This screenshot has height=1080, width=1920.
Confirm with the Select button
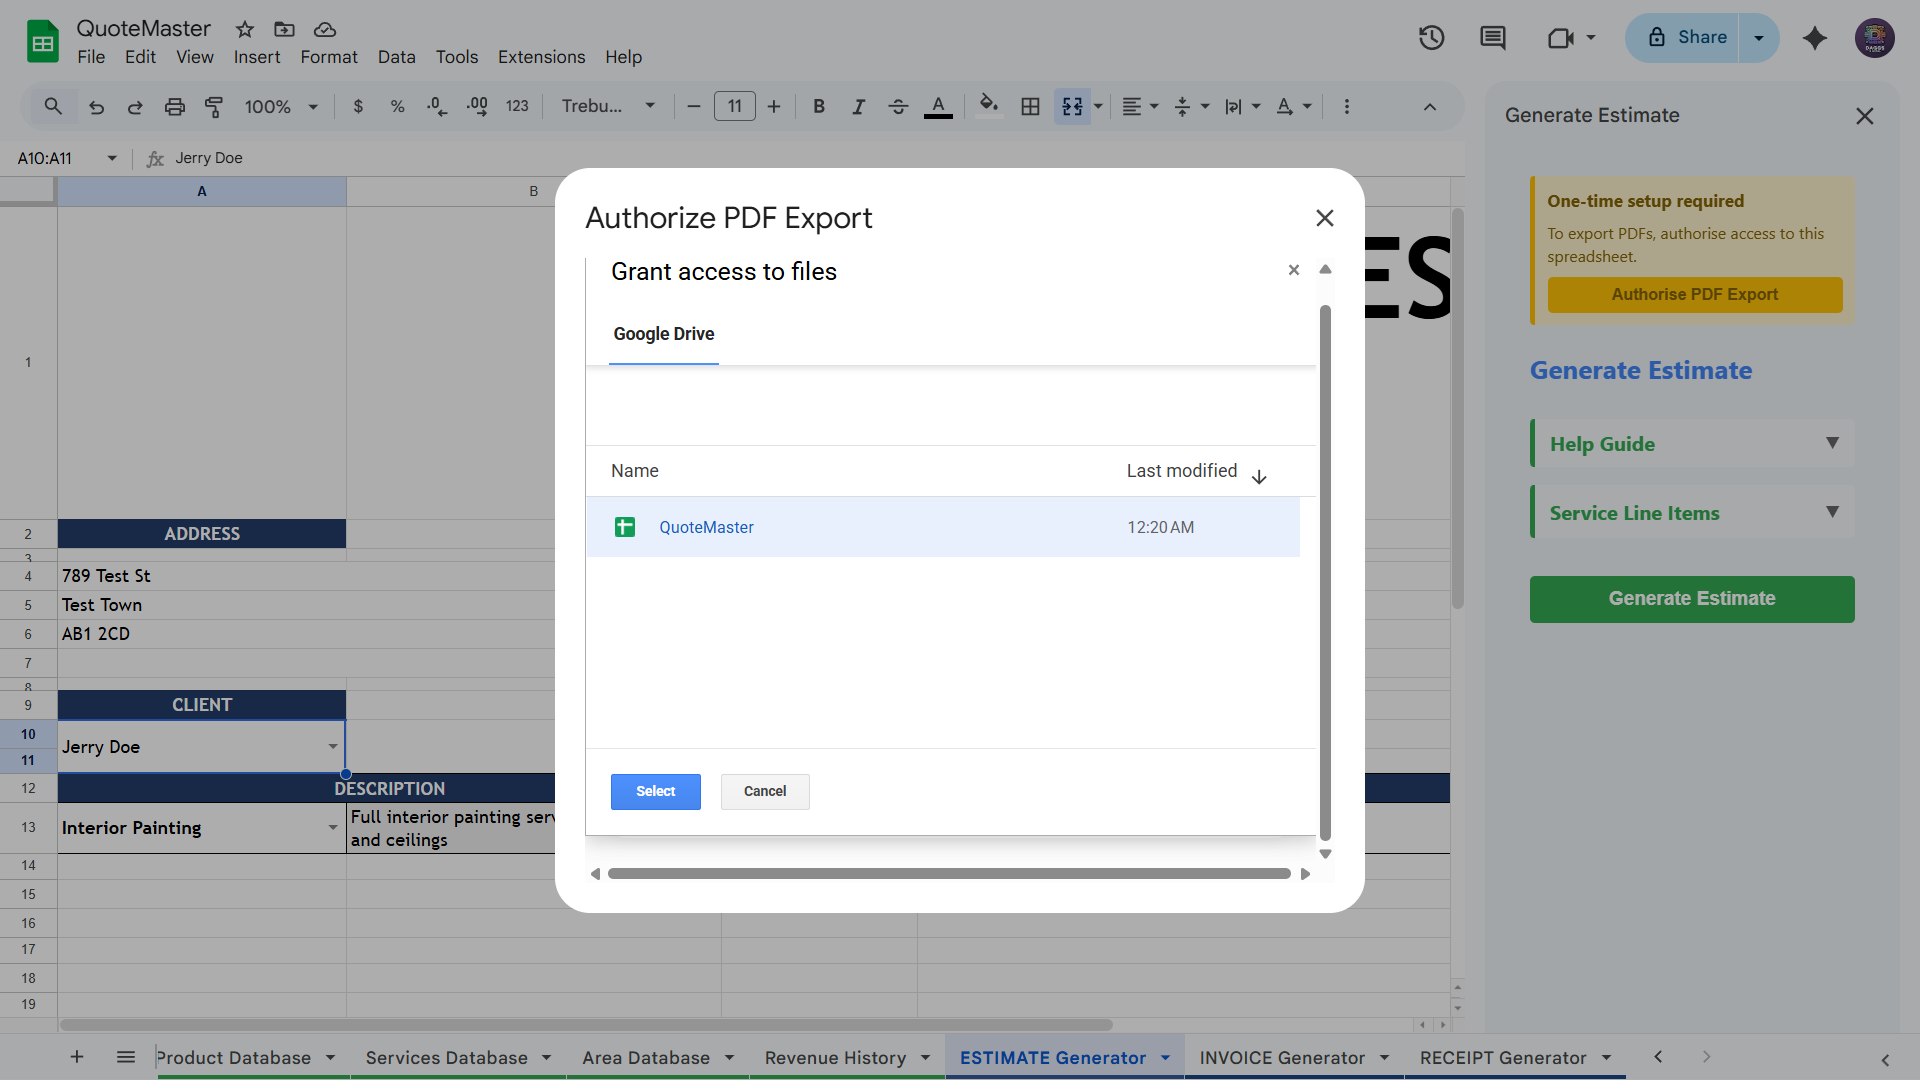(x=655, y=791)
